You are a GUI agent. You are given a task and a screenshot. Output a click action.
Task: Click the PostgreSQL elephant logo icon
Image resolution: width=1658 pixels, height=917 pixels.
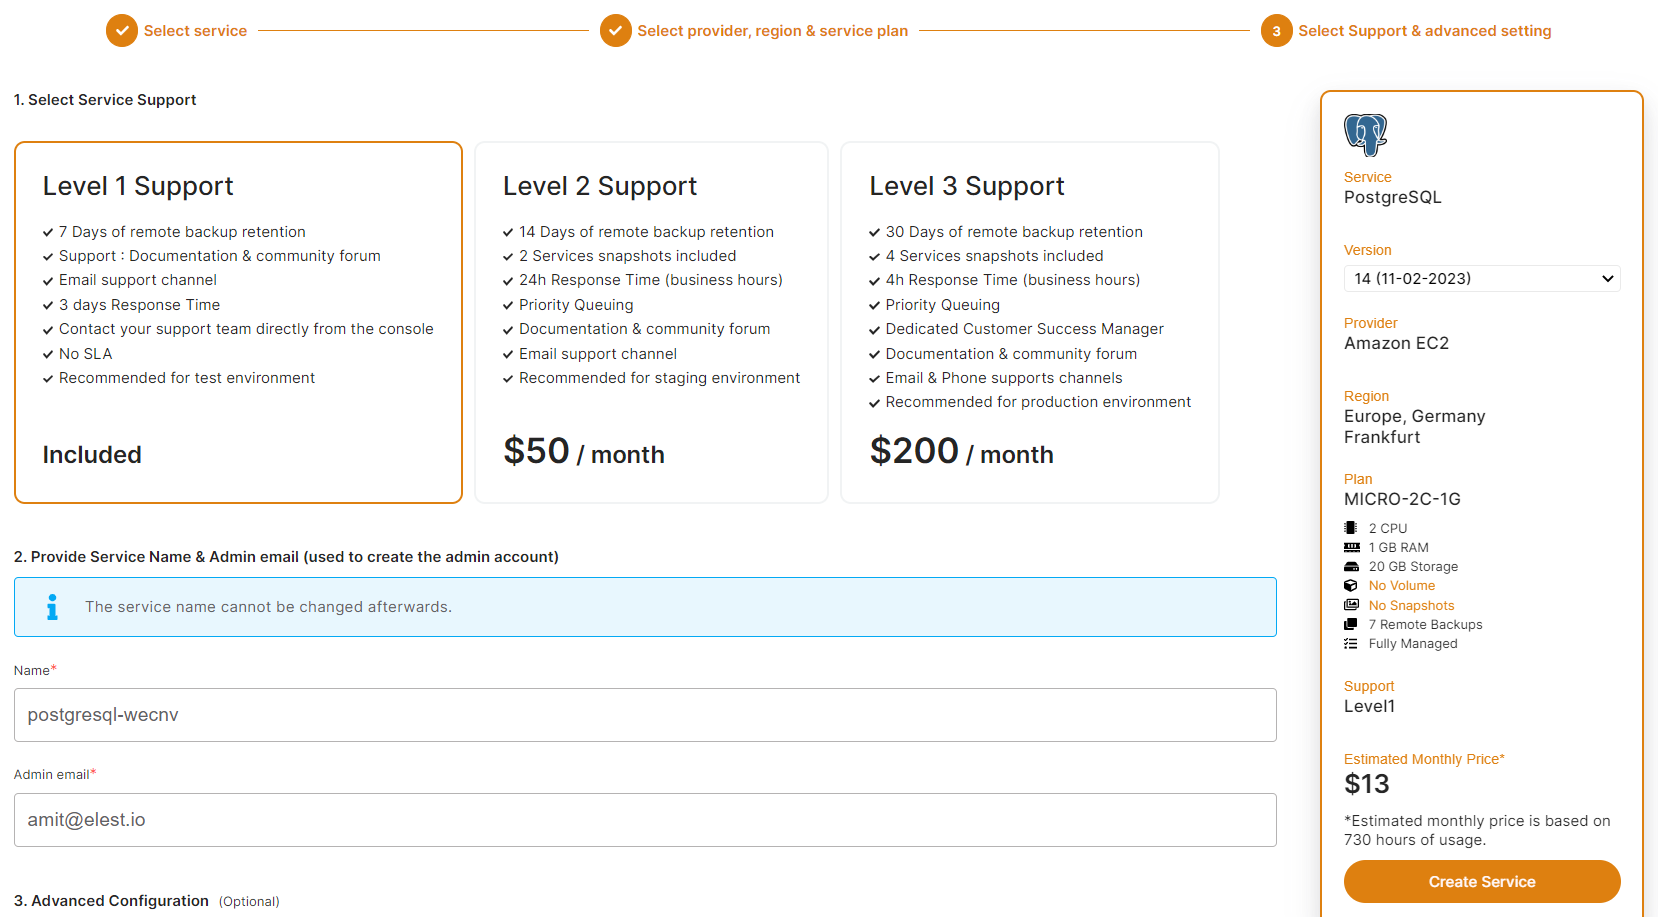tap(1365, 134)
